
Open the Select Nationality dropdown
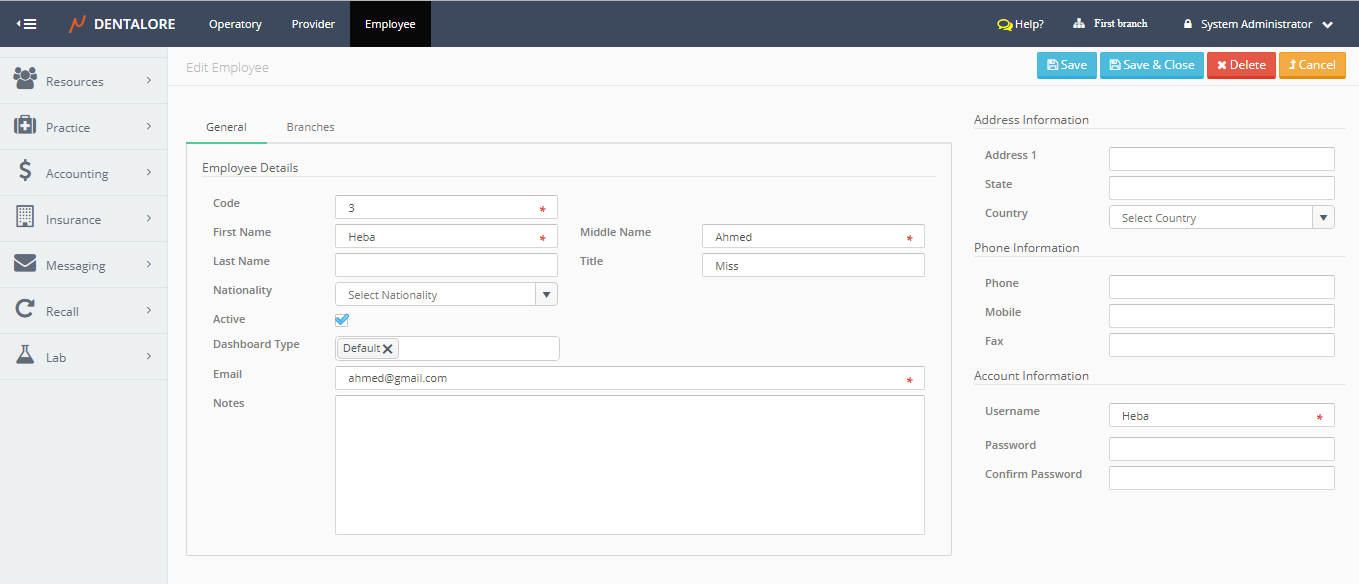click(x=546, y=295)
